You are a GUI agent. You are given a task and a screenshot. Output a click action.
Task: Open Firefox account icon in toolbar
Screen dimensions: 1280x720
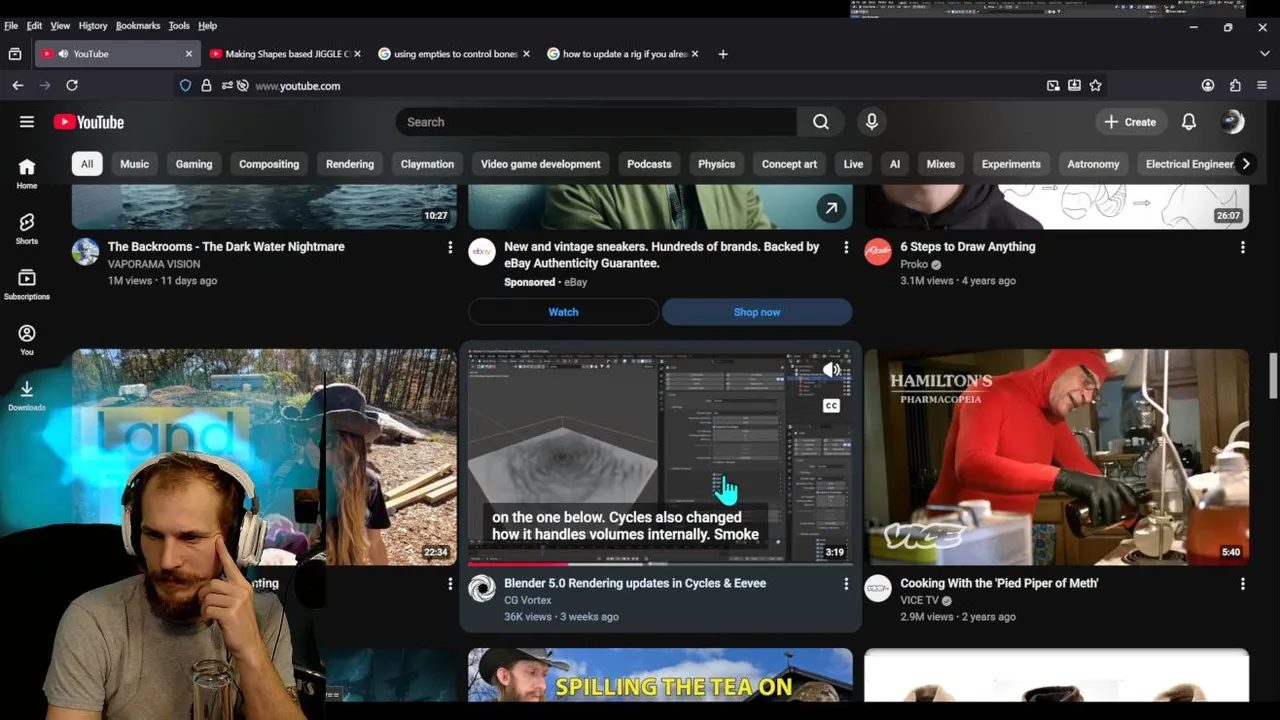tap(1208, 86)
